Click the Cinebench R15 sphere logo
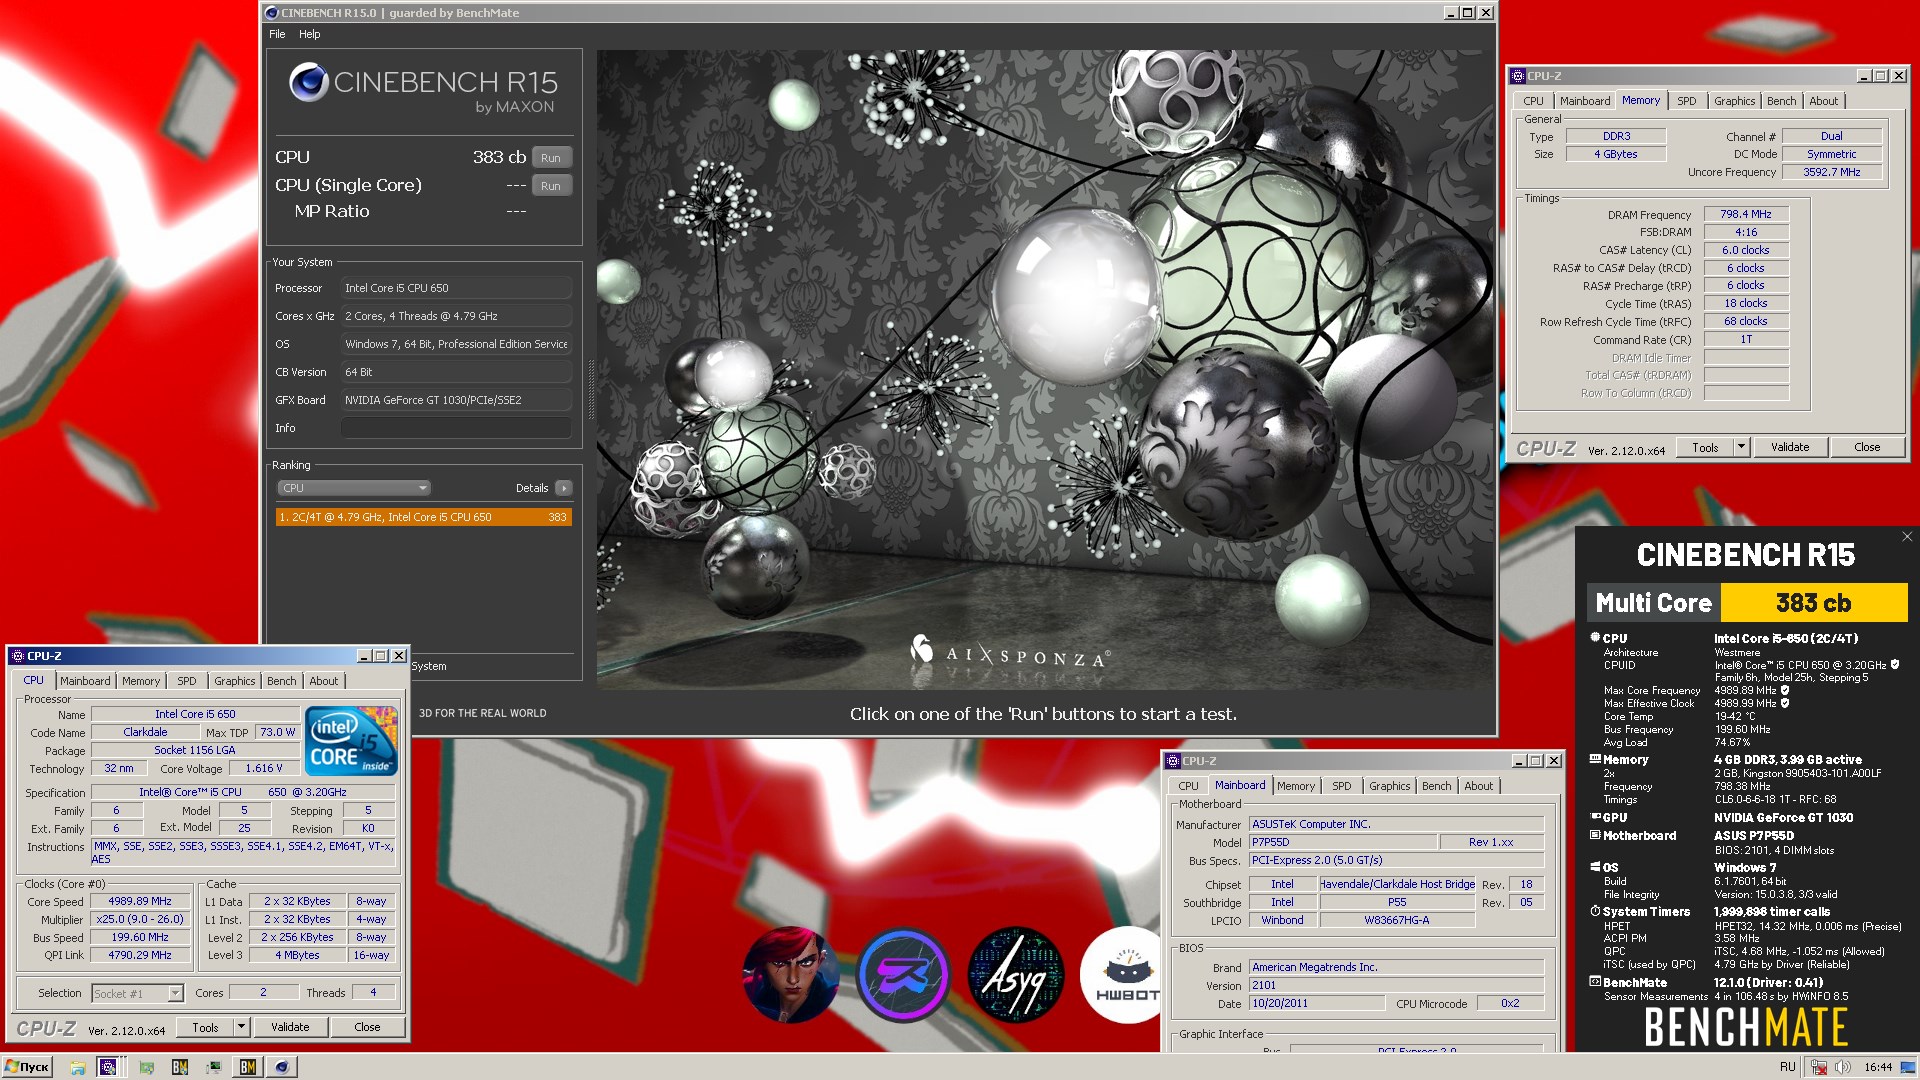1920x1080 pixels. tap(309, 82)
